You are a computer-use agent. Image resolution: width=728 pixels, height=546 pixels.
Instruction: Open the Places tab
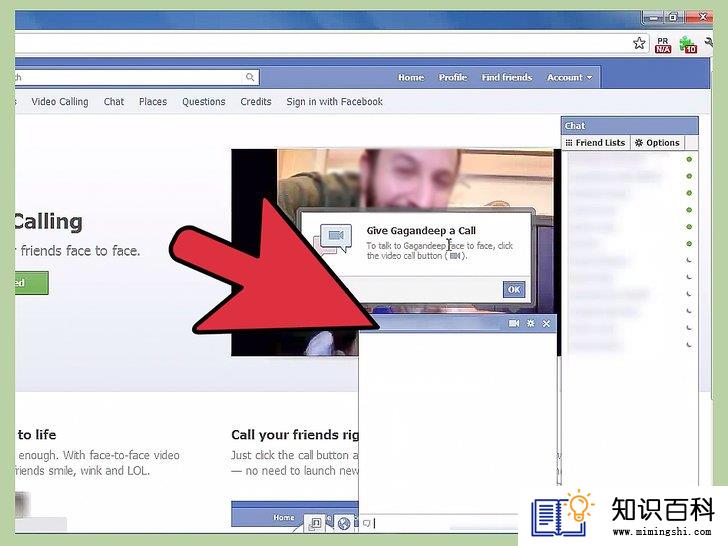(153, 102)
